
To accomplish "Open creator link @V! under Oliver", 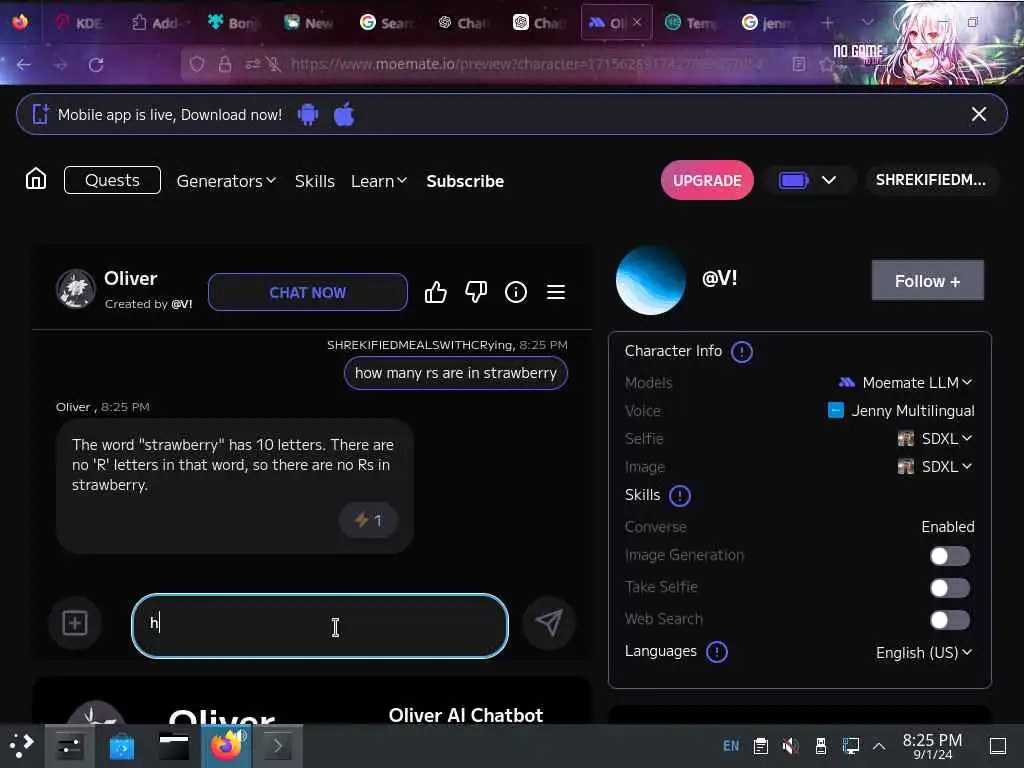I will [182, 304].
